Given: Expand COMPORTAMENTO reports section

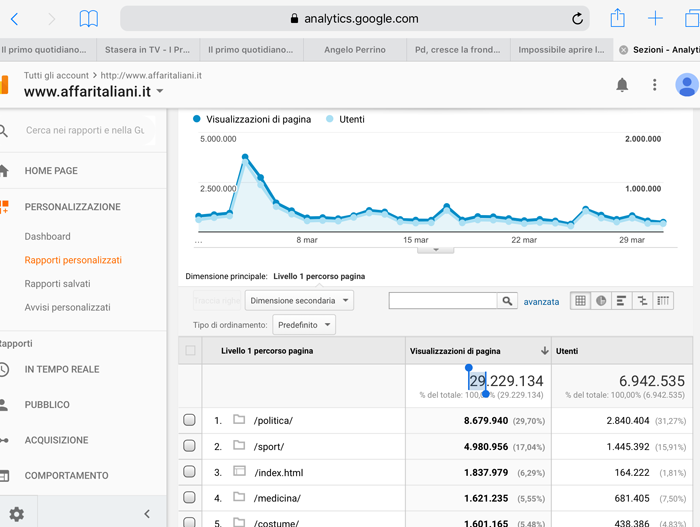Looking at the screenshot, I should pyautogui.click(x=67, y=476).
